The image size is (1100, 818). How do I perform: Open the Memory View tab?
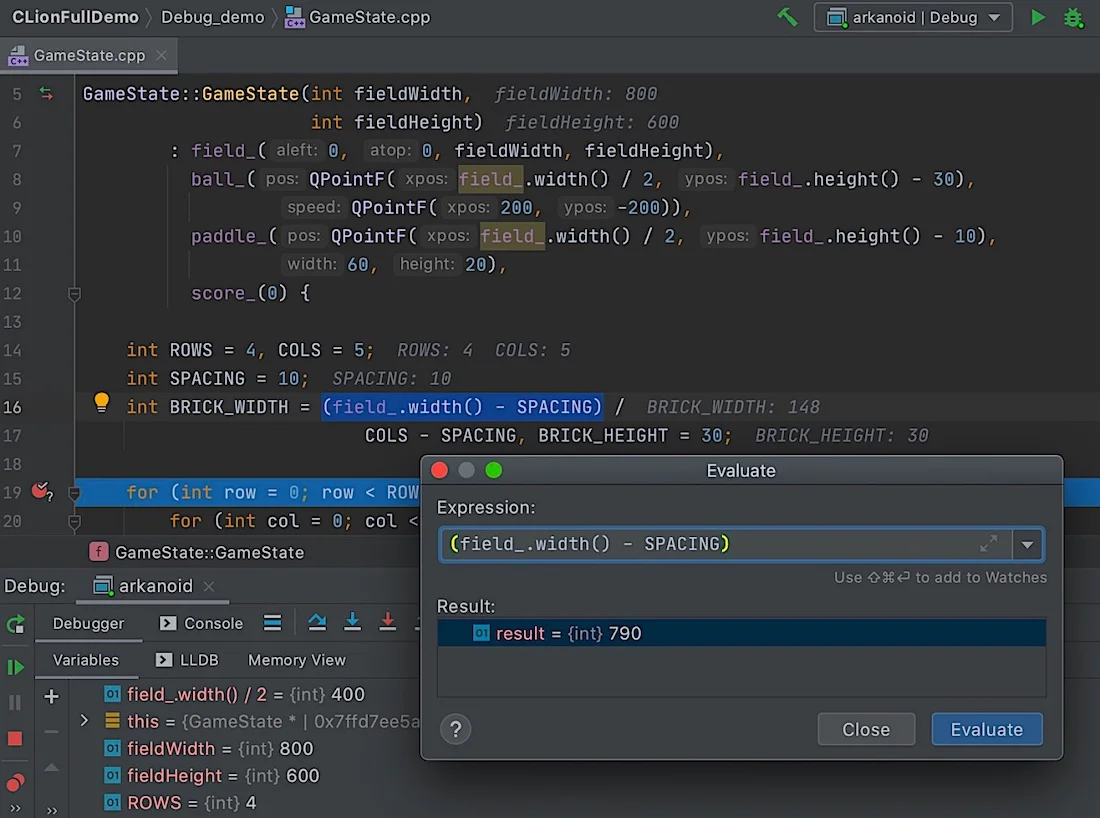point(297,660)
